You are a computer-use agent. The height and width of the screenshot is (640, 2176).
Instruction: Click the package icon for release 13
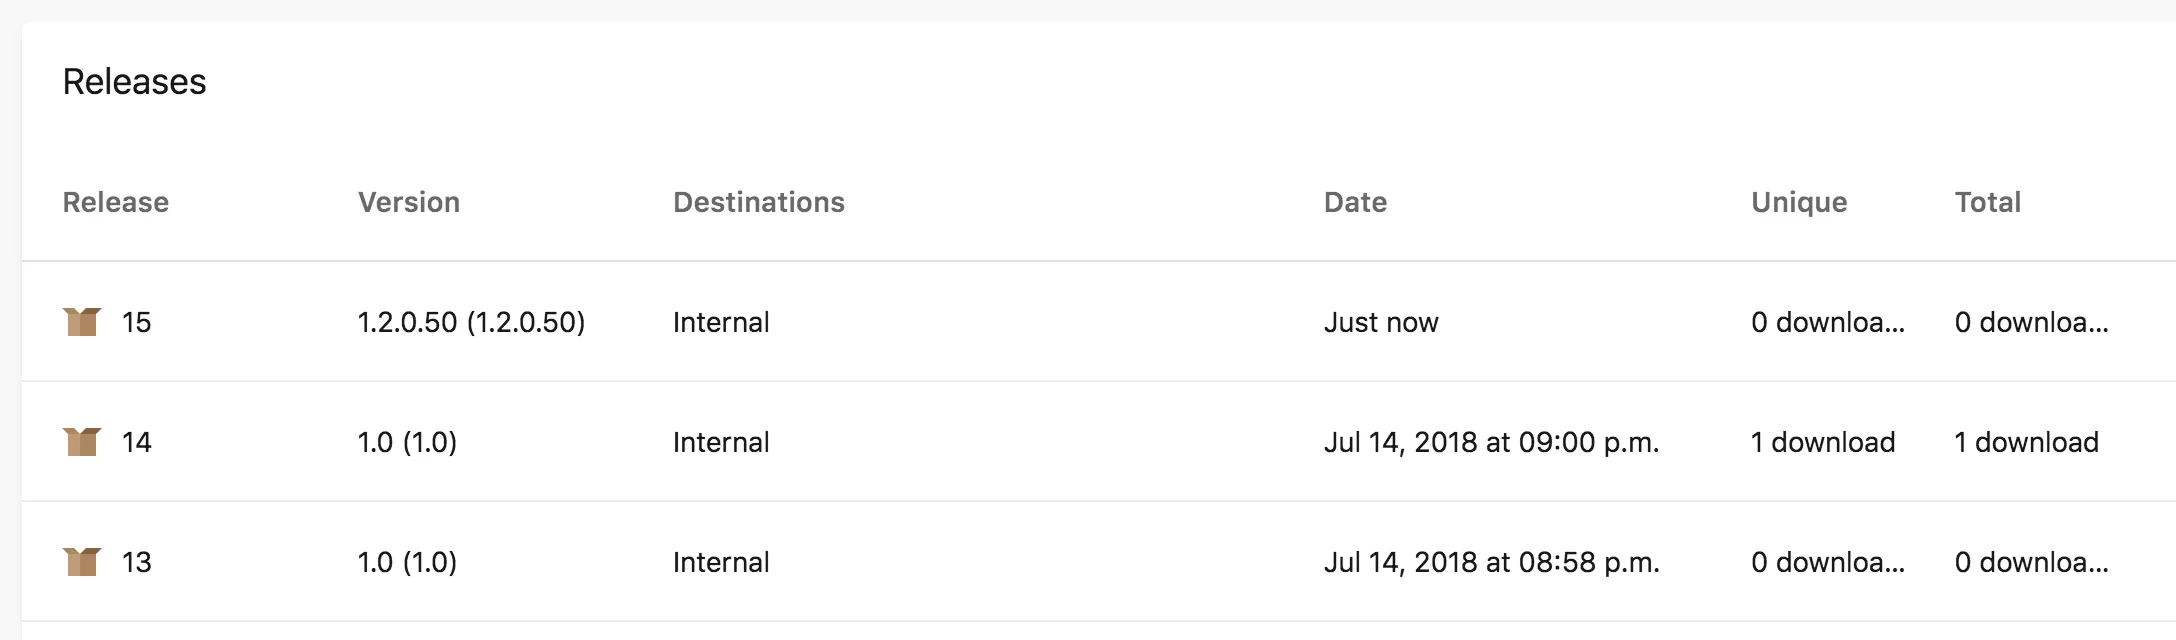click(81, 562)
